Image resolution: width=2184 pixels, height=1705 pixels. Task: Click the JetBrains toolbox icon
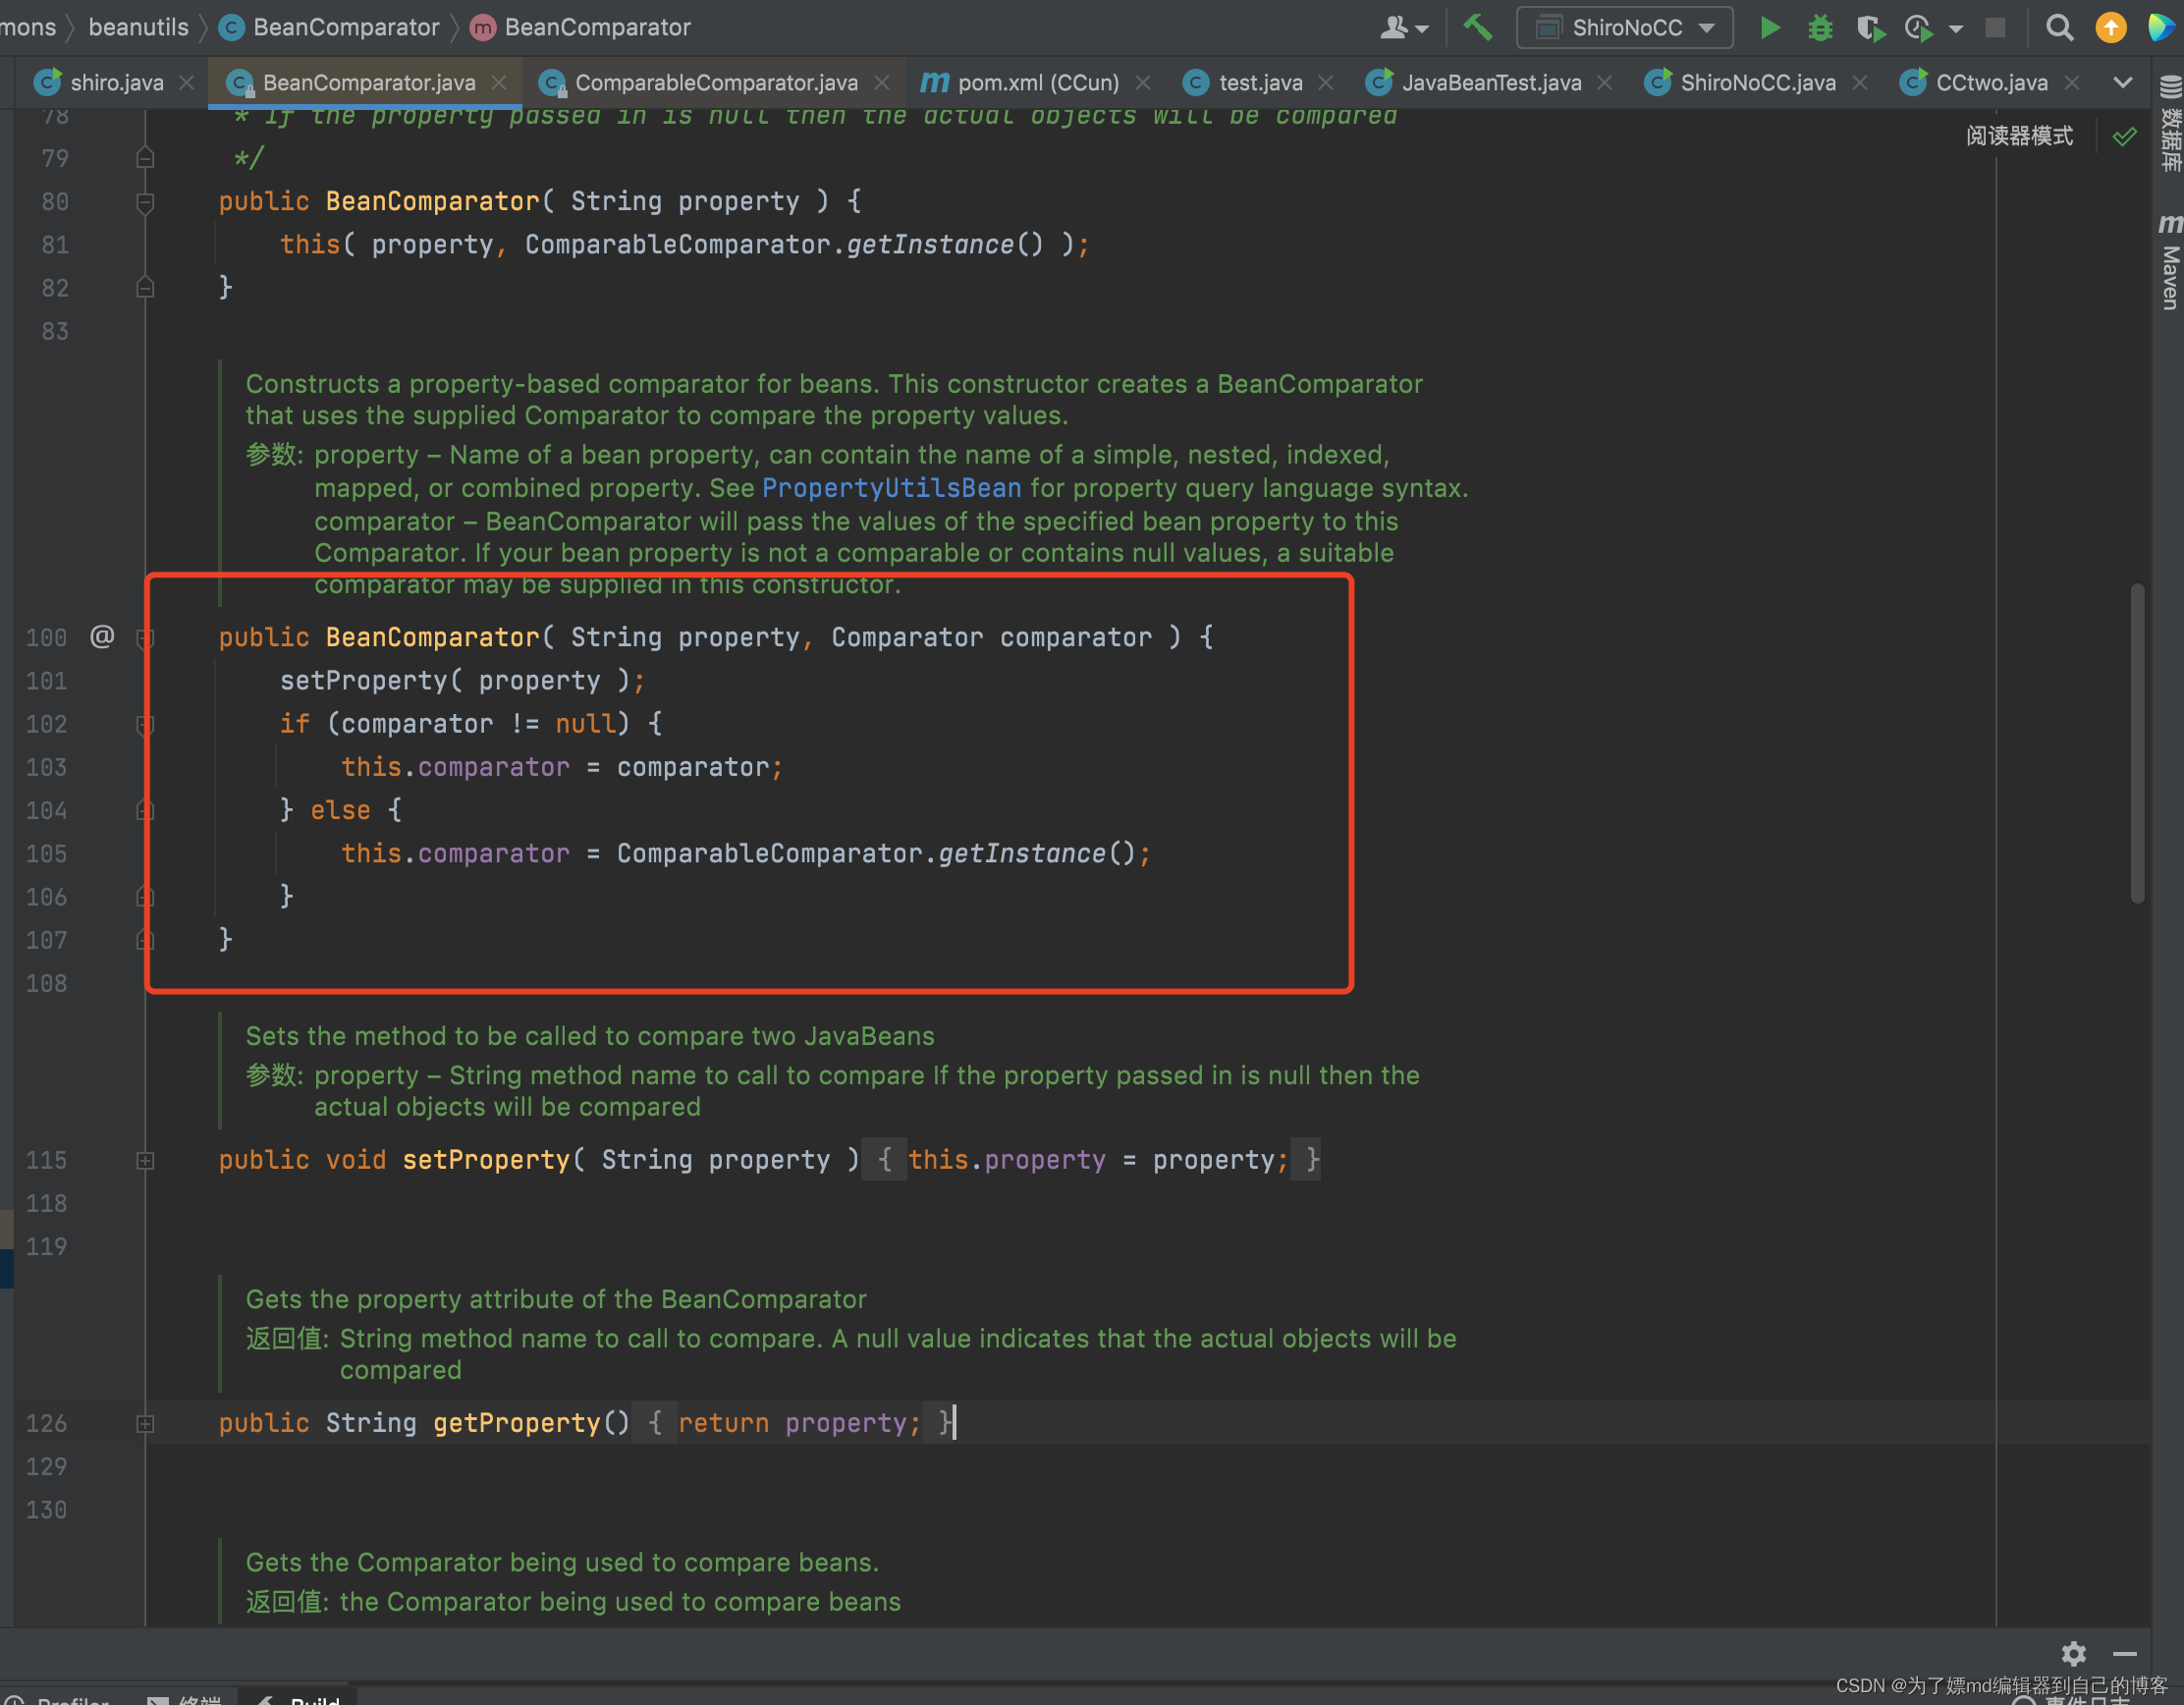coord(2160,27)
